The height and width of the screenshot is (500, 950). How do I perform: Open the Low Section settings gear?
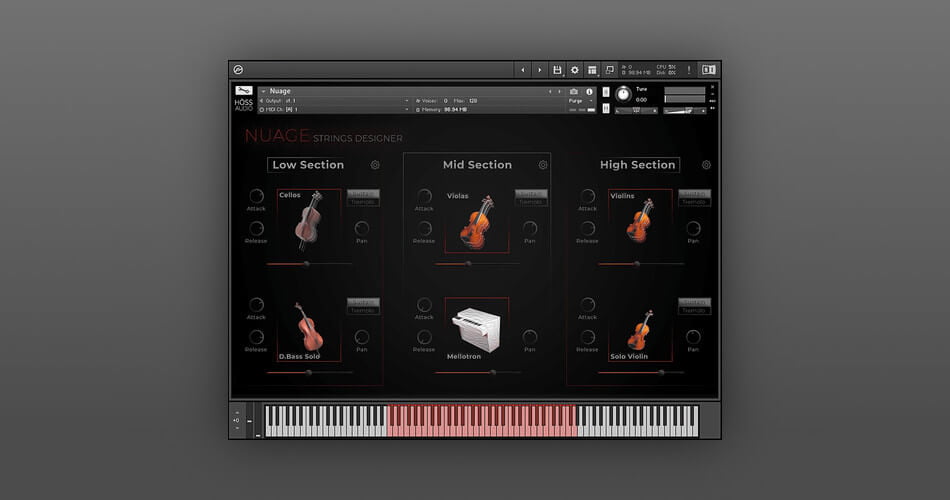pyautogui.click(x=375, y=165)
